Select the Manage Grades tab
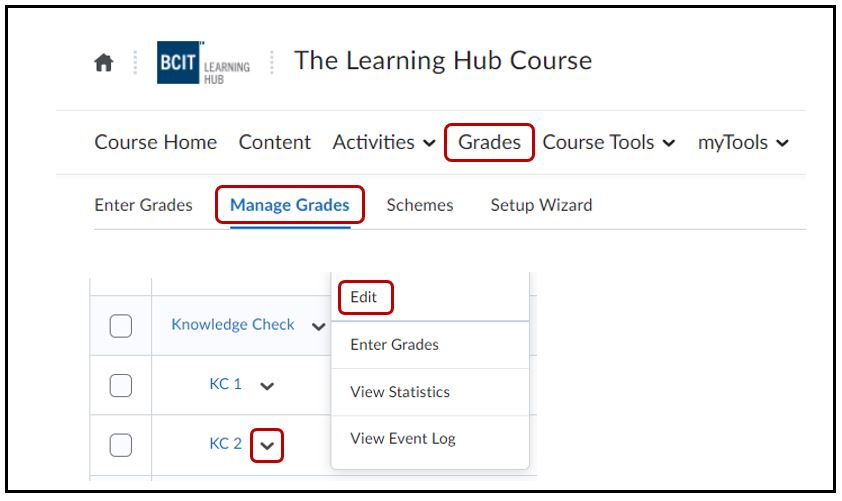 (x=289, y=205)
